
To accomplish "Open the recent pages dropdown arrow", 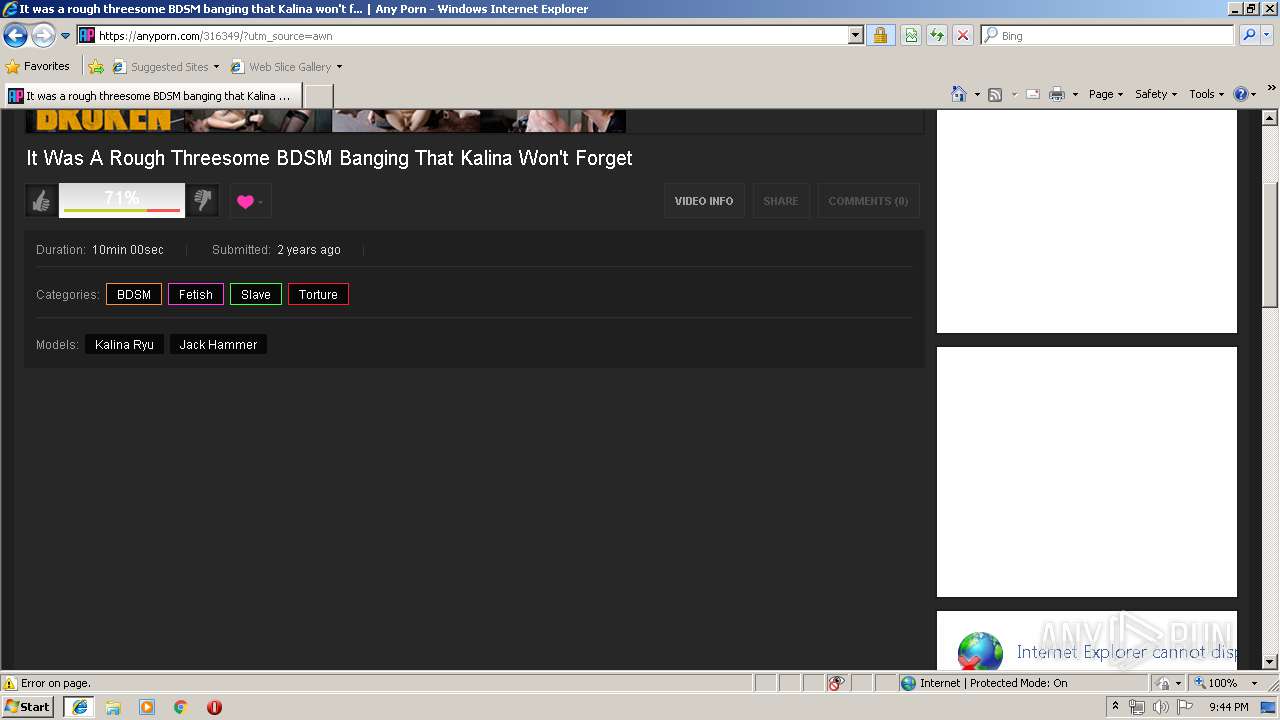I will coord(66,36).
